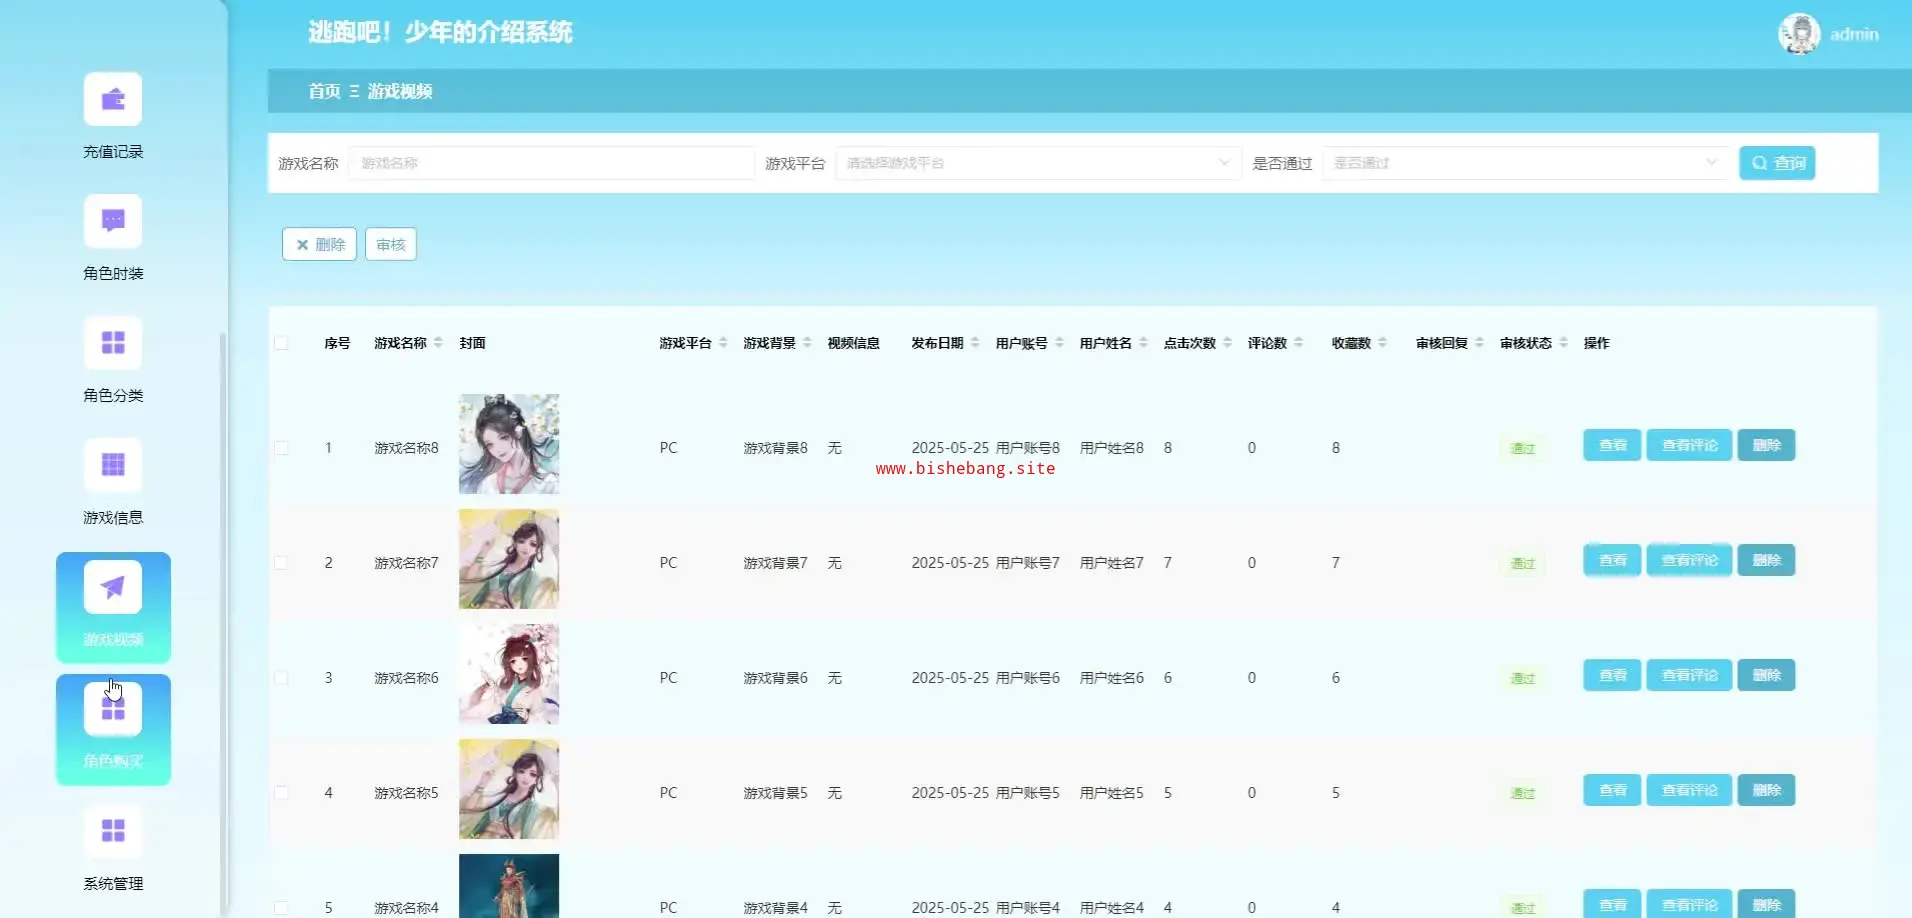The width and height of the screenshot is (1912, 918).
Task: Sort by 审核回复 column arrows
Action: point(1479,343)
